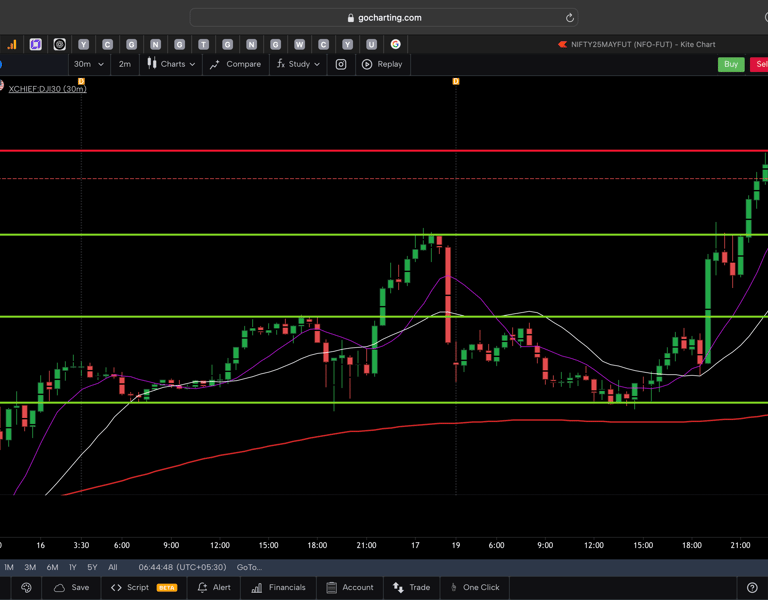
Task: Open the color palette theme icon
Action: (26, 588)
